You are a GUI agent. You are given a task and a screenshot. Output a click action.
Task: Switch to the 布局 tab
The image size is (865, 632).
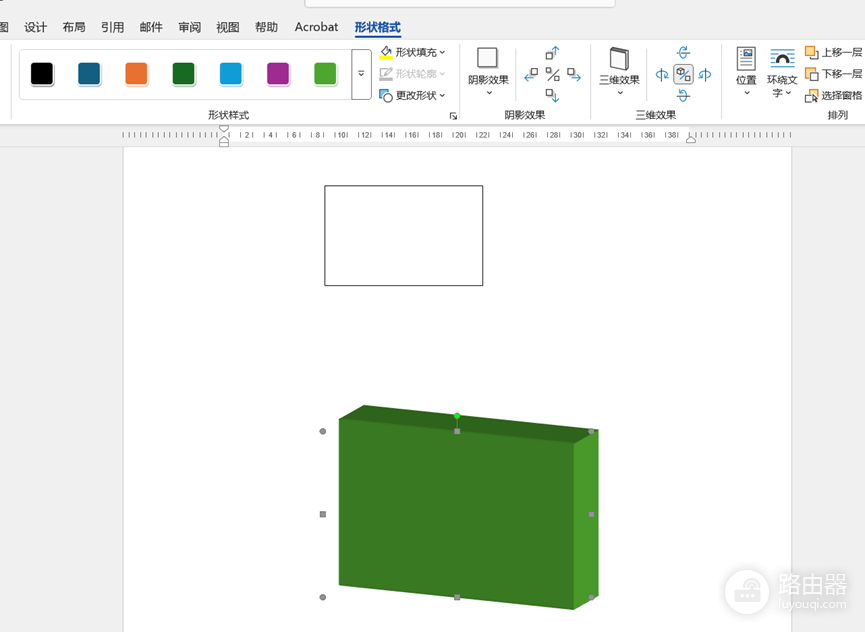click(x=74, y=27)
